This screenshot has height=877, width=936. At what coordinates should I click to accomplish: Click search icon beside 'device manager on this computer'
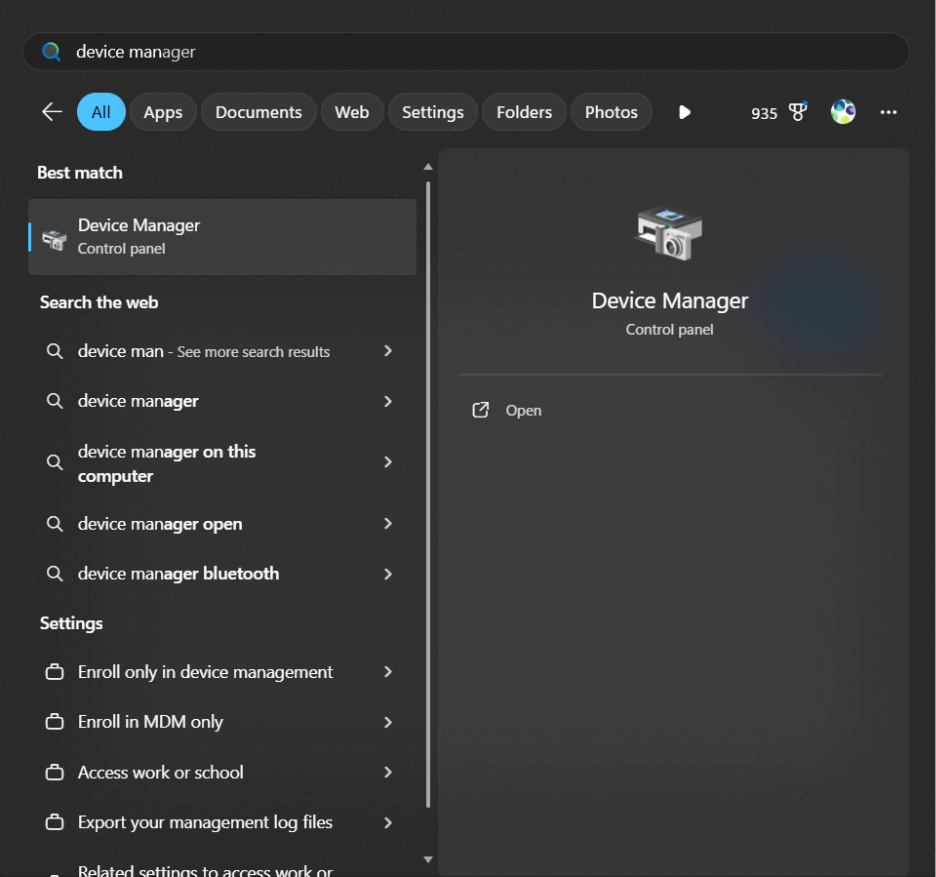[54, 462]
